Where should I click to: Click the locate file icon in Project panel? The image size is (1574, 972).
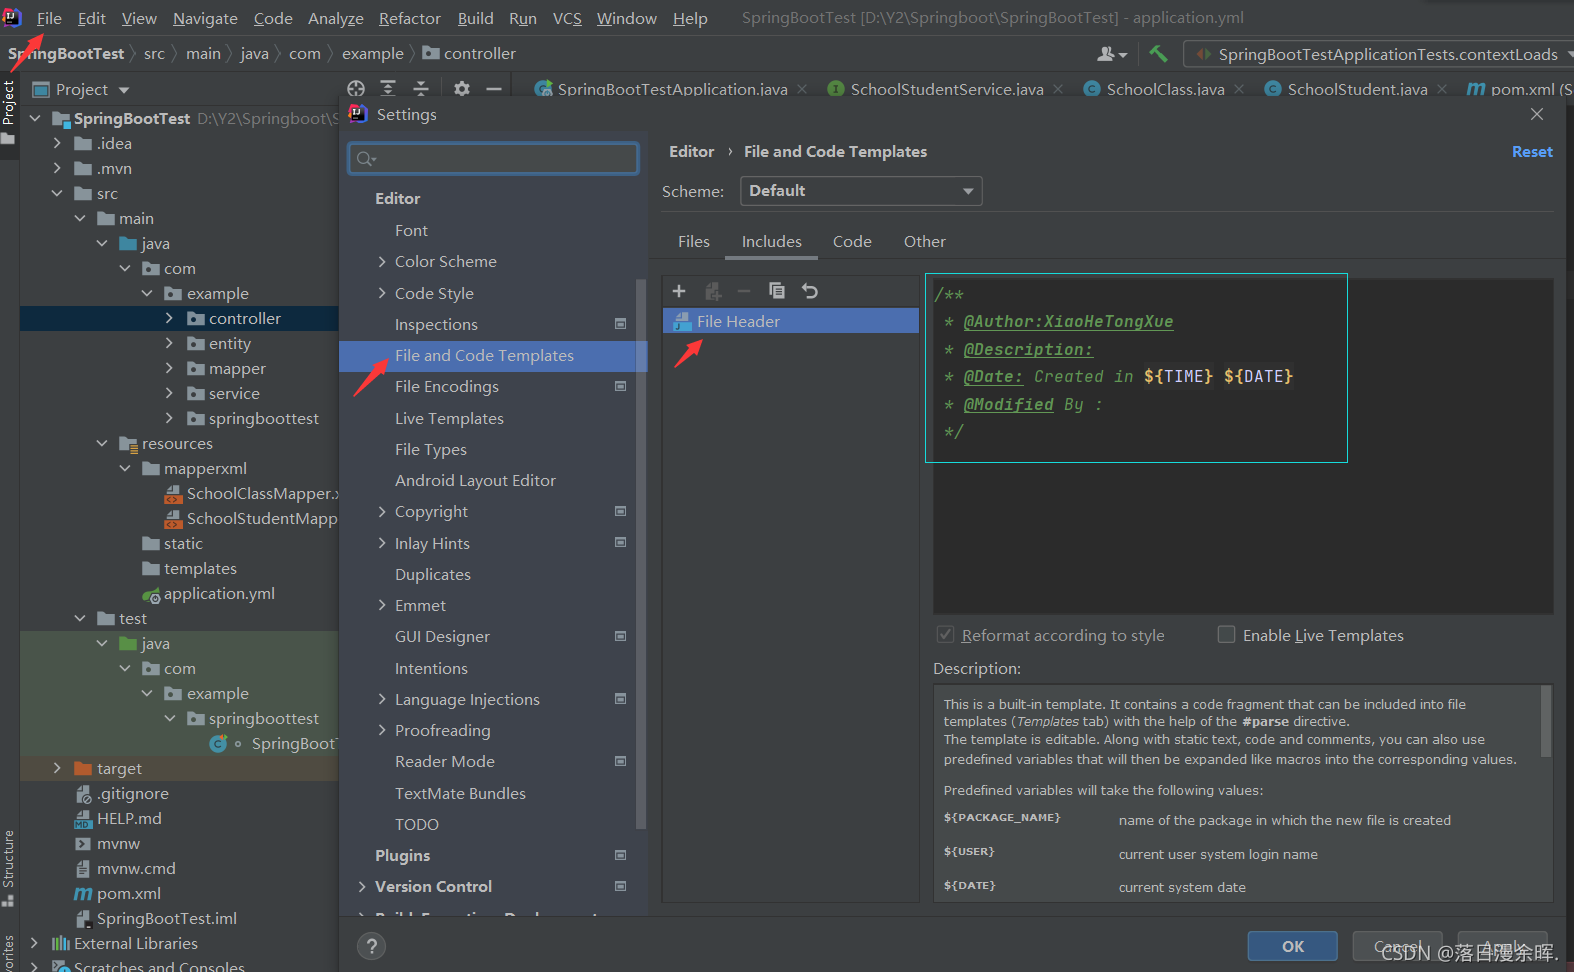pyautogui.click(x=356, y=89)
